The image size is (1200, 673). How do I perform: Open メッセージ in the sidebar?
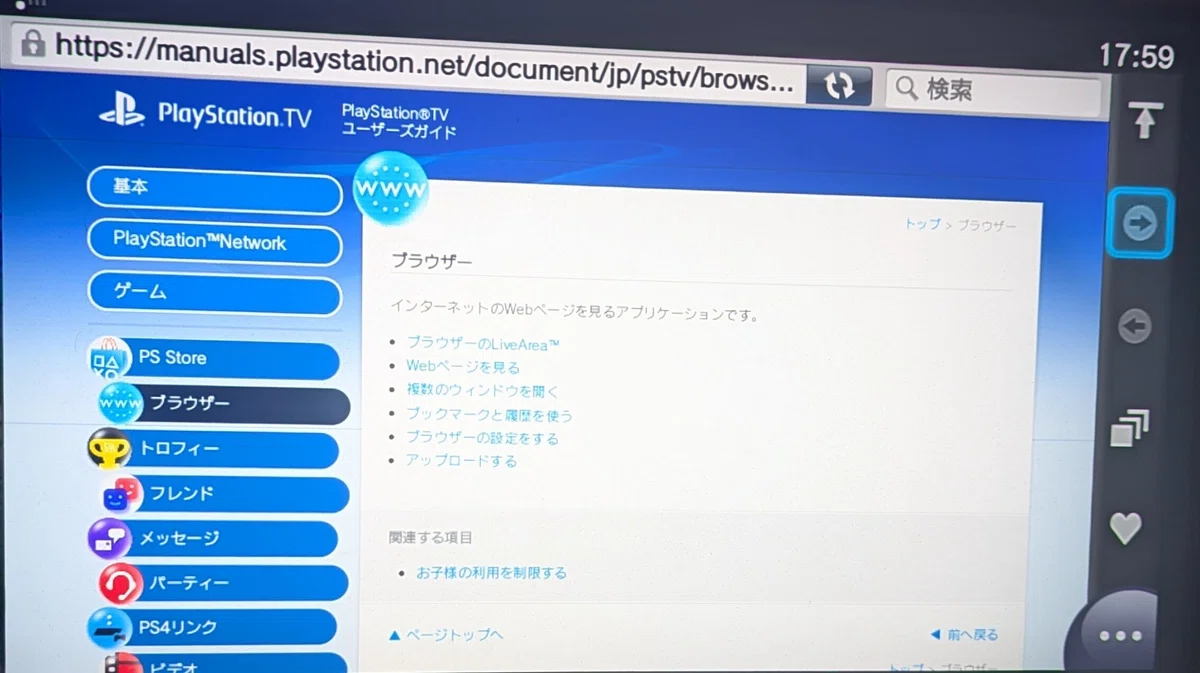(213, 538)
